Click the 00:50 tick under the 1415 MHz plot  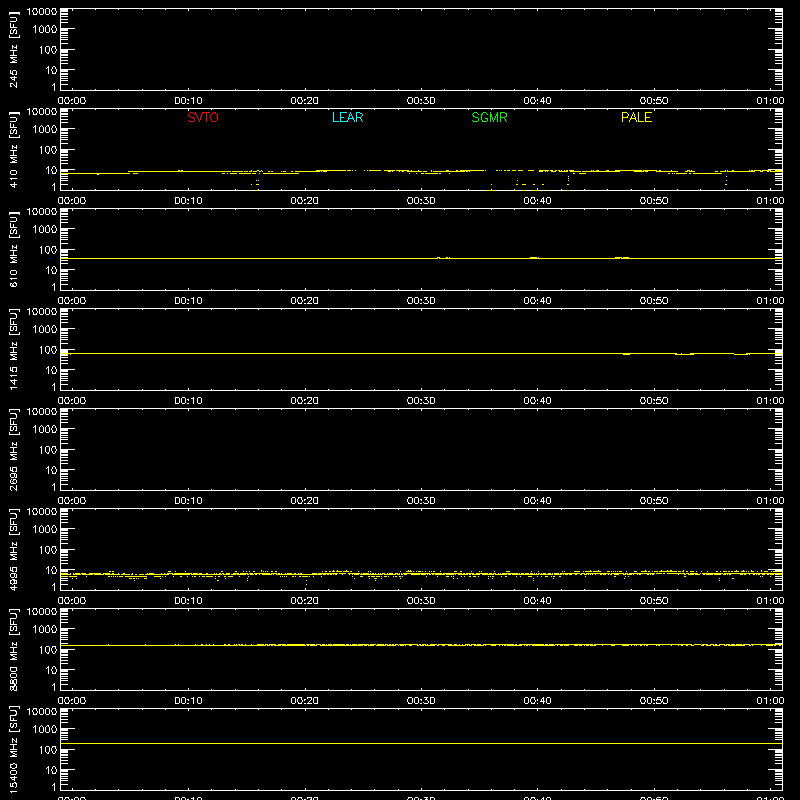(654, 401)
